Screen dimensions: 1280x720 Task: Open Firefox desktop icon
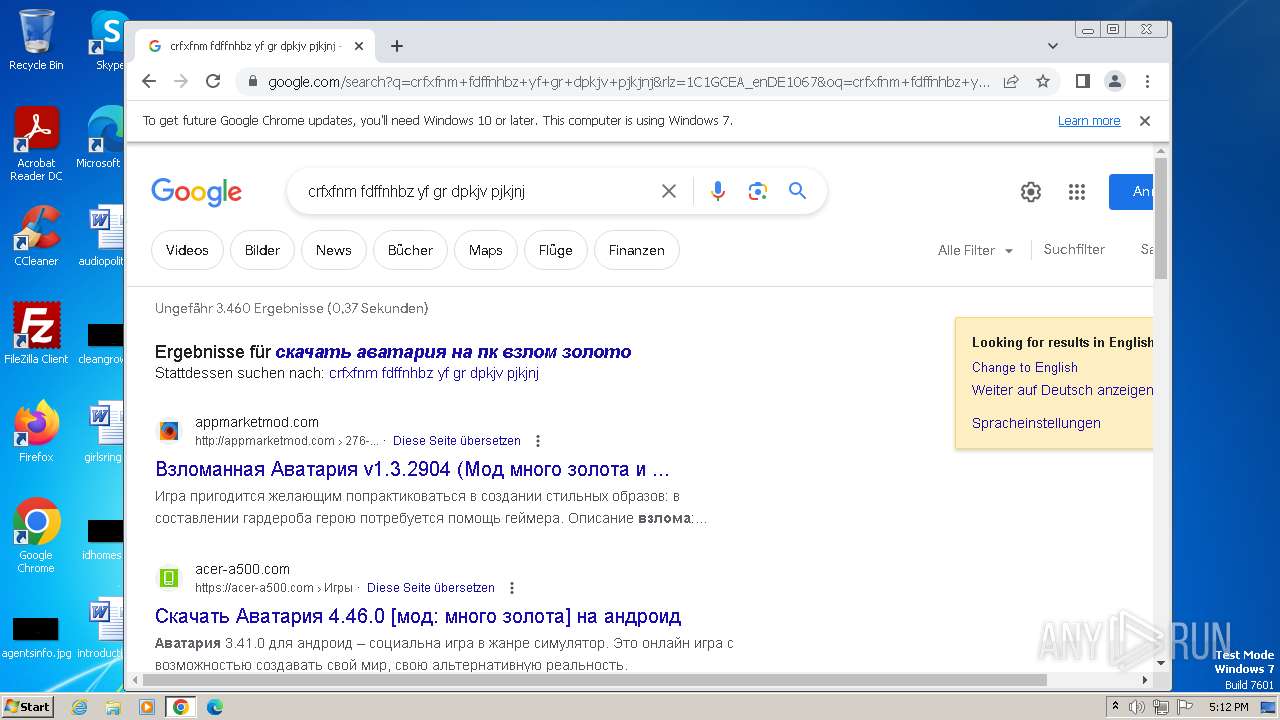36,432
